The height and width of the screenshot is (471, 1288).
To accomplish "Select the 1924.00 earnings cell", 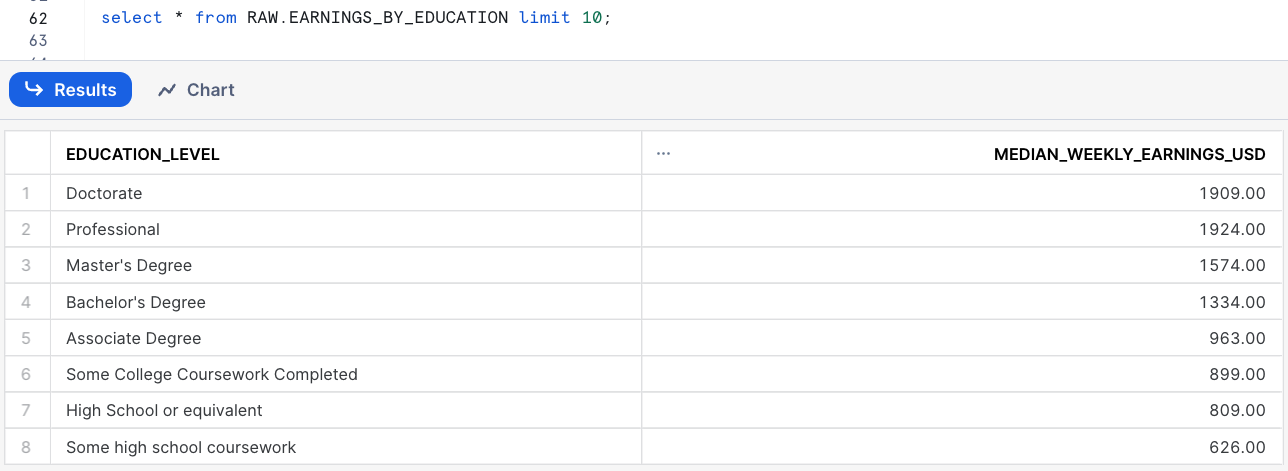I will click(1232, 229).
